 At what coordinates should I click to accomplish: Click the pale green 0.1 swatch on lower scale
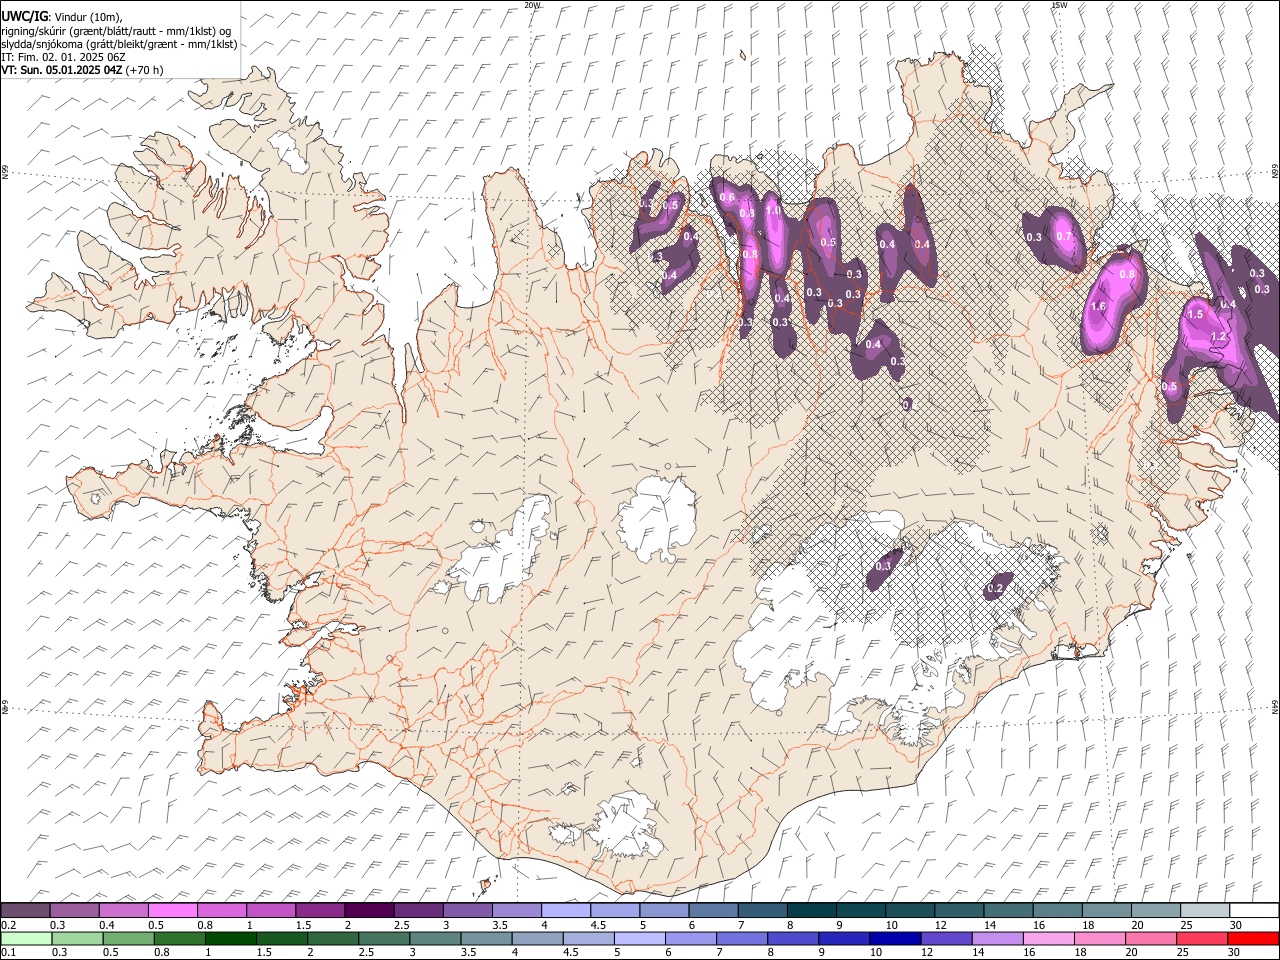[26, 939]
